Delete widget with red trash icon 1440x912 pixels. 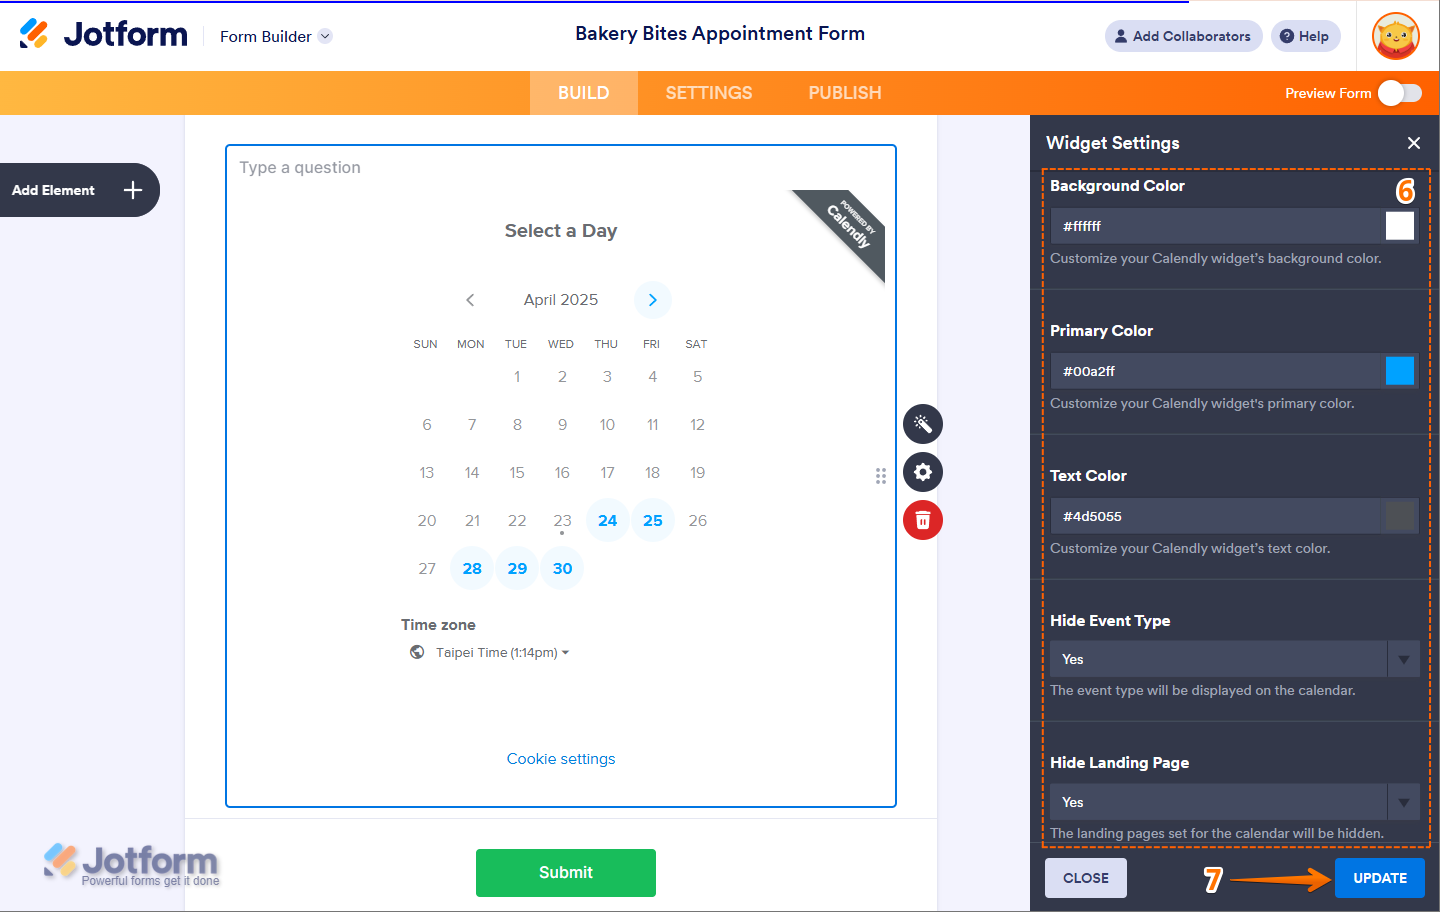tap(923, 520)
